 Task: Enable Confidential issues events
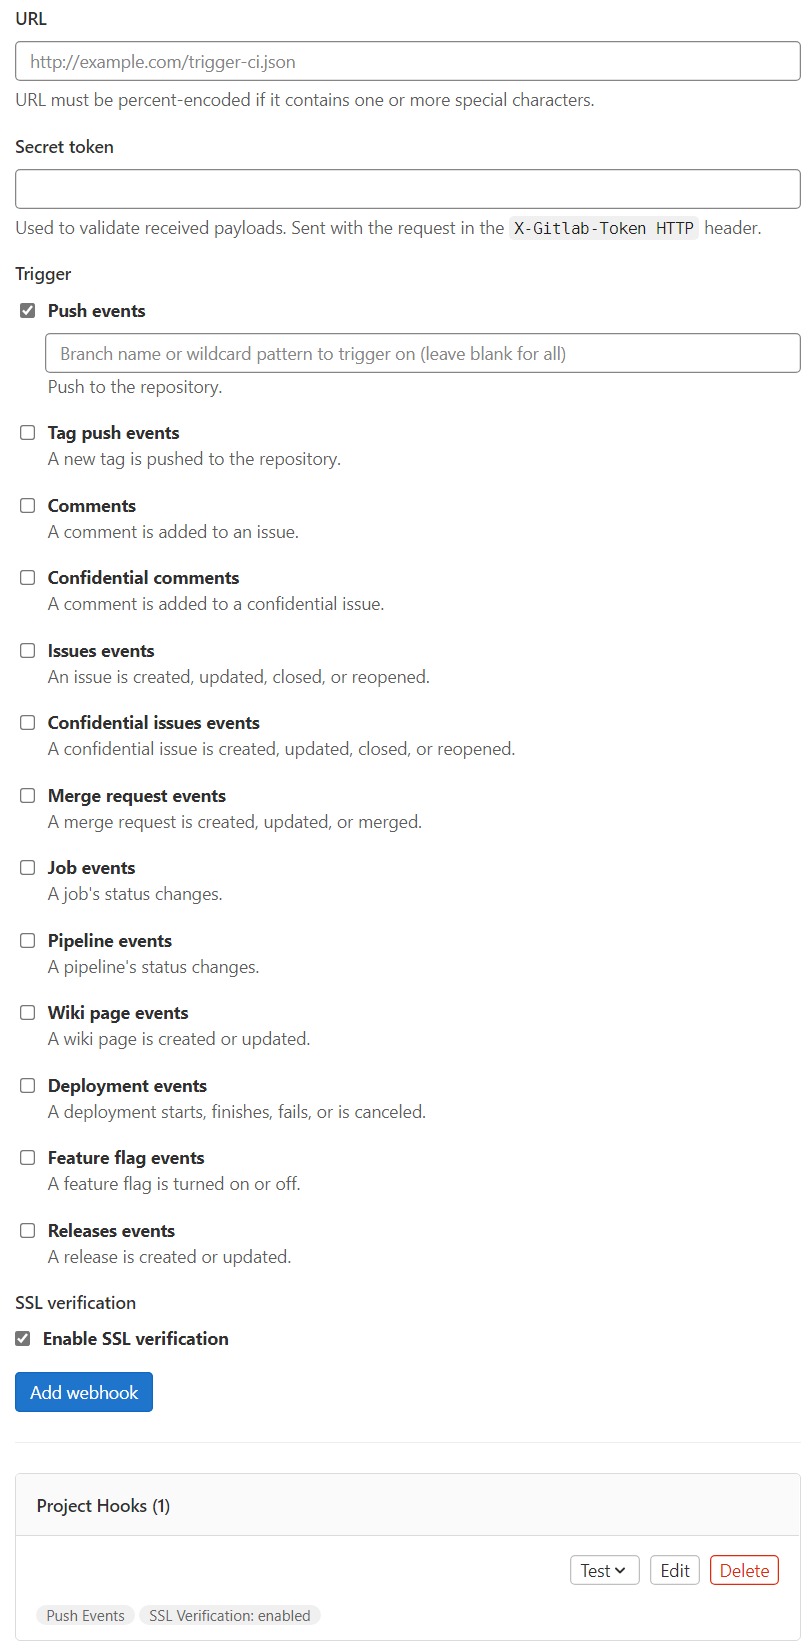tap(27, 722)
